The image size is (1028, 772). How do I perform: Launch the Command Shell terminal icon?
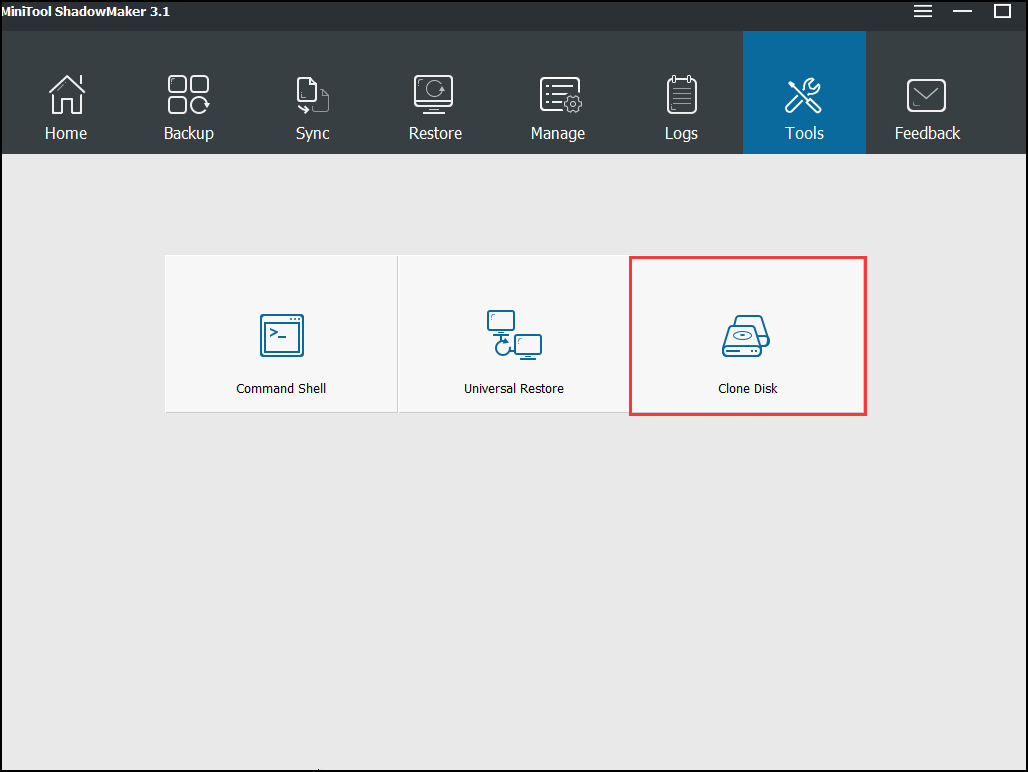click(281, 336)
